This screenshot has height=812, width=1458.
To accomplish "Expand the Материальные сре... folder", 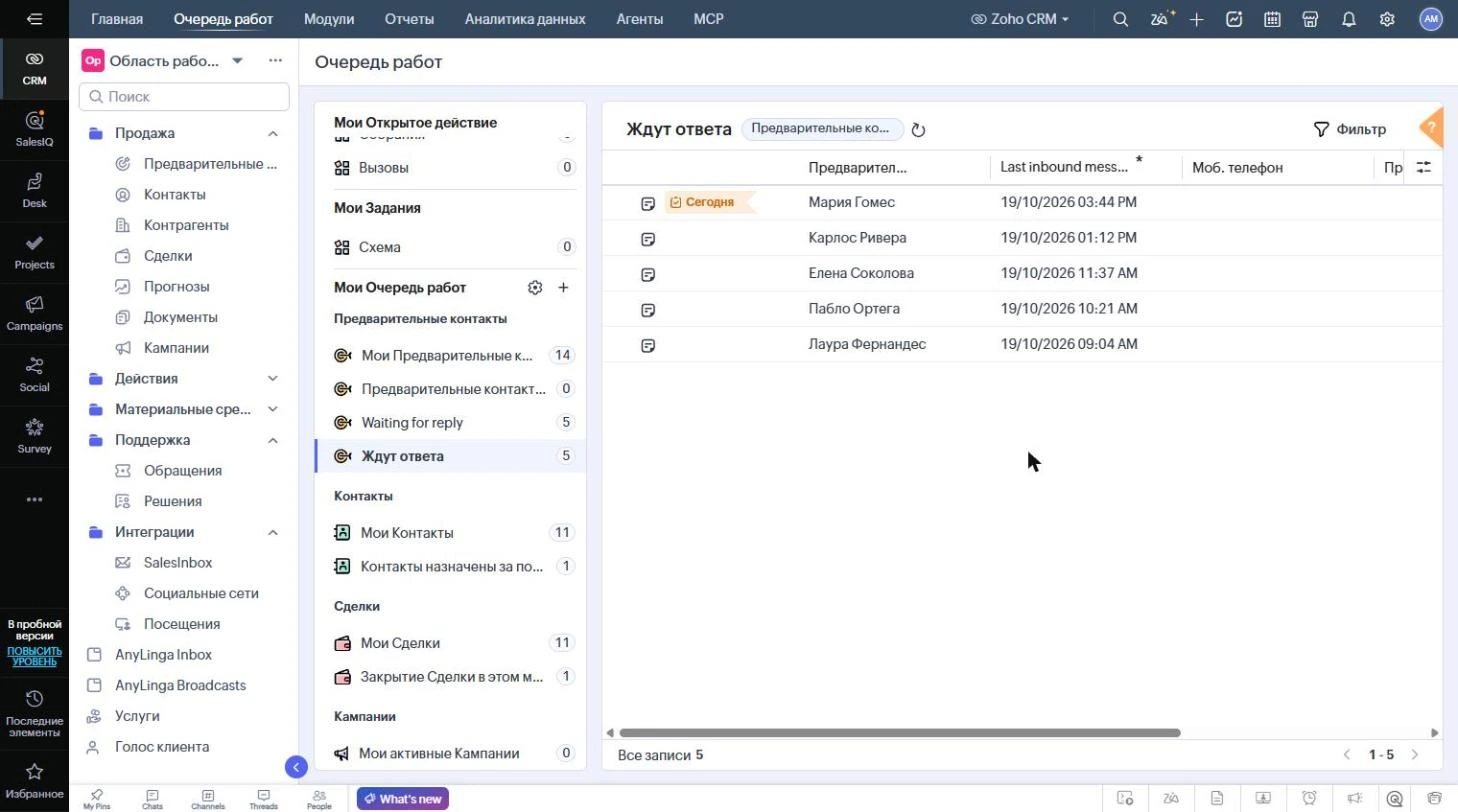I will tap(272, 409).
